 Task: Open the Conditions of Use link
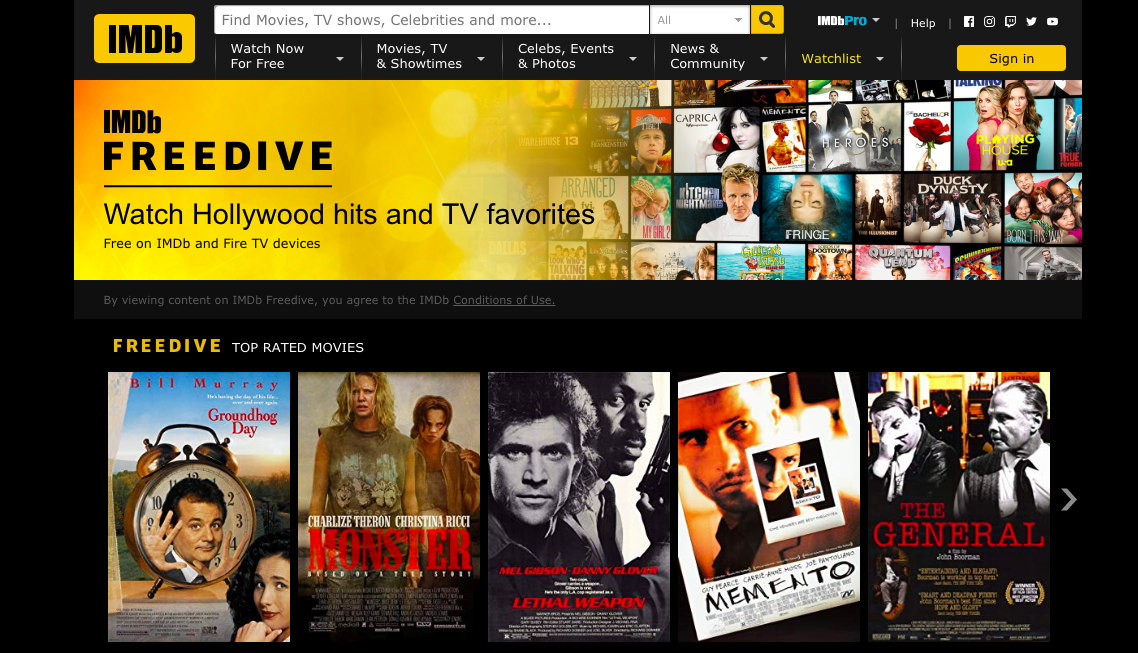tap(504, 300)
